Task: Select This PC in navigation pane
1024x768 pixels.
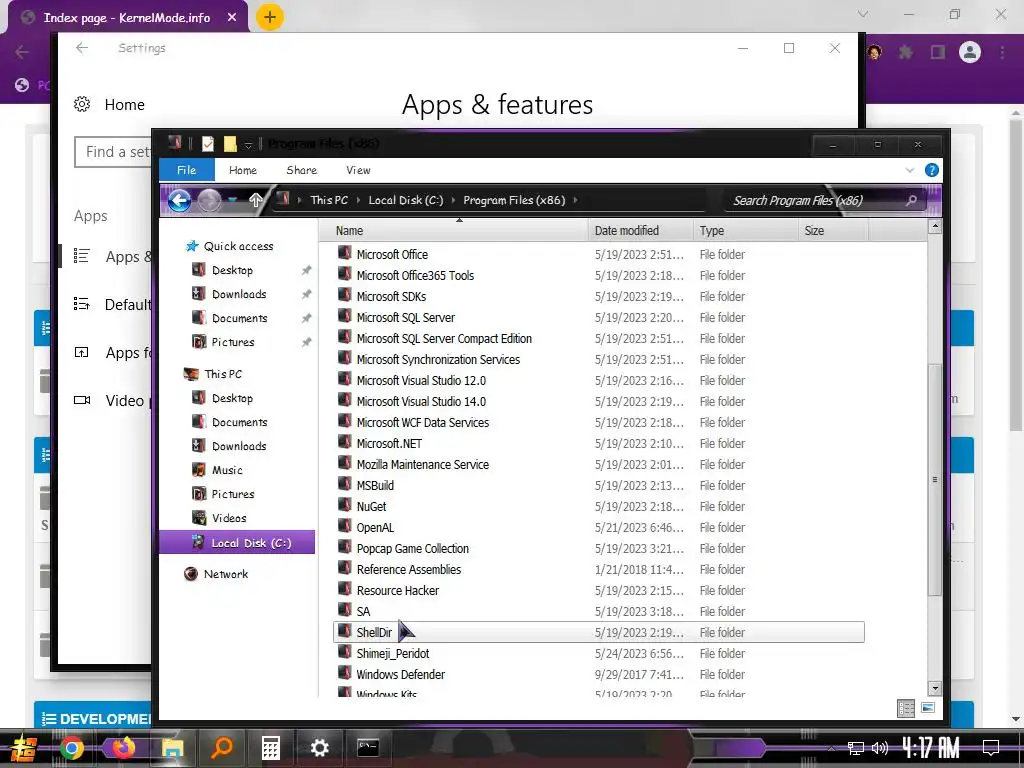Action: [223, 374]
